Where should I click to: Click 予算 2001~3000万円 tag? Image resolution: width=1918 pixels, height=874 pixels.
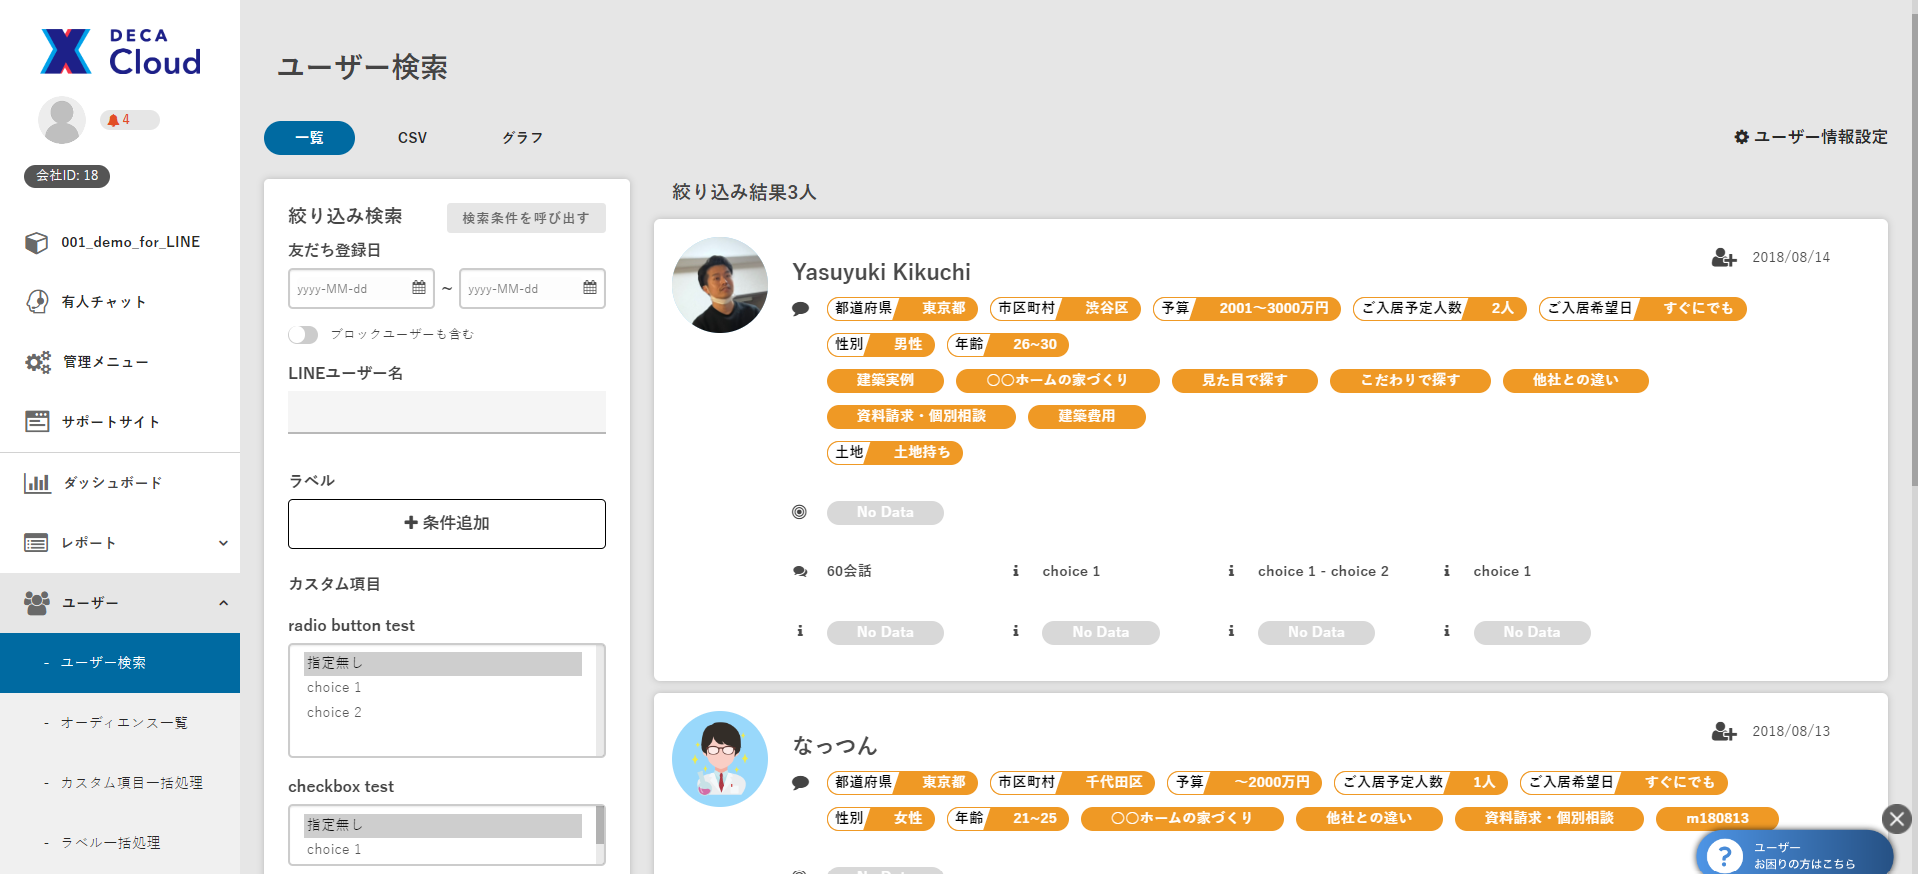click(x=1246, y=309)
